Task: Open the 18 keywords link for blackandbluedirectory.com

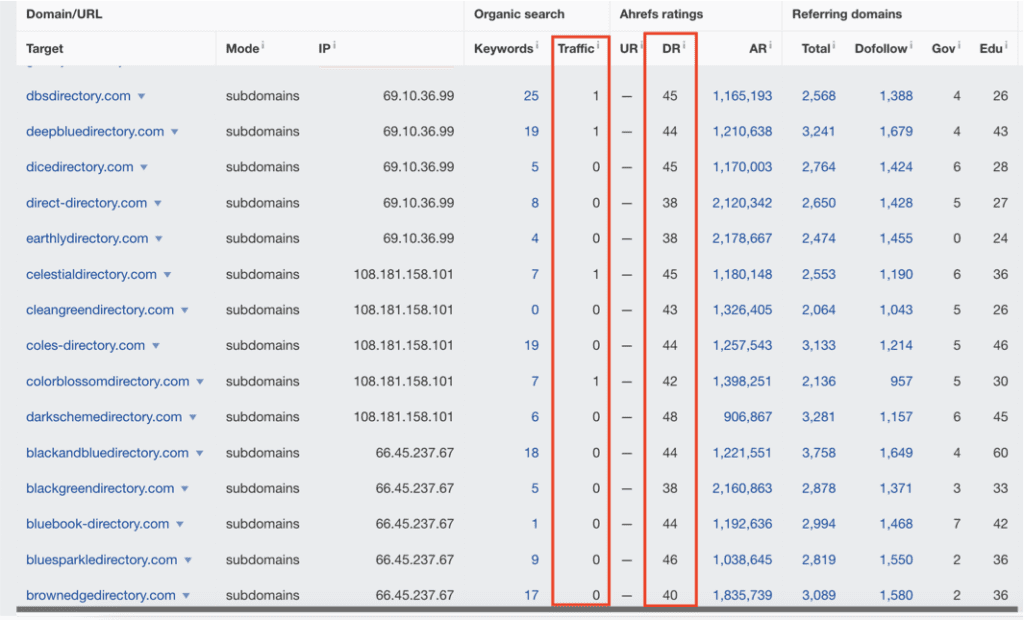Action: (532, 453)
